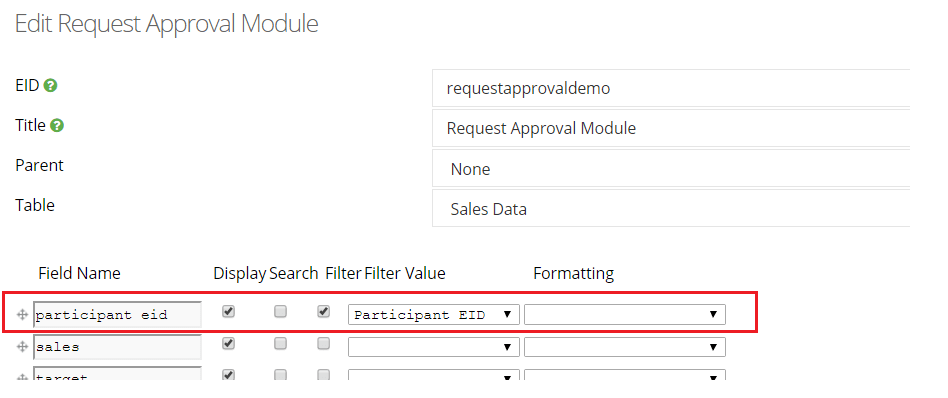Uncheck Filter for participant eid

(324, 312)
